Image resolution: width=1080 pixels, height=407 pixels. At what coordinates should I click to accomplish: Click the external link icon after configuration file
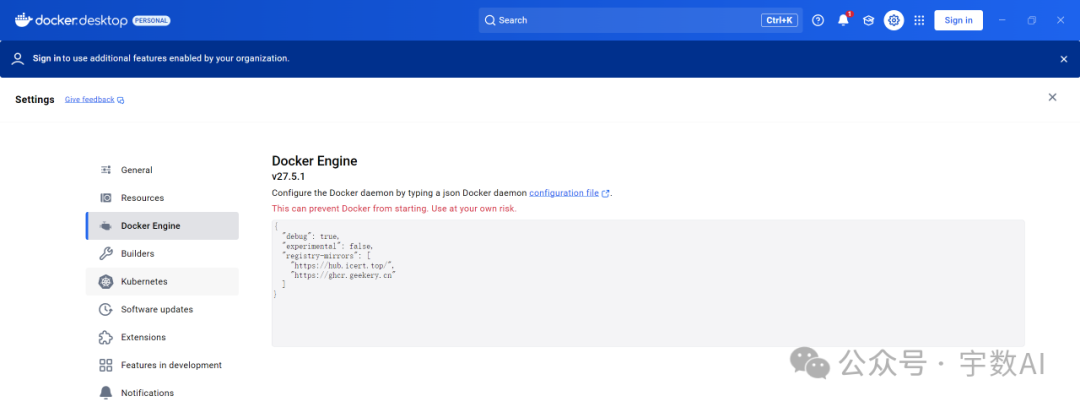click(605, 194)
